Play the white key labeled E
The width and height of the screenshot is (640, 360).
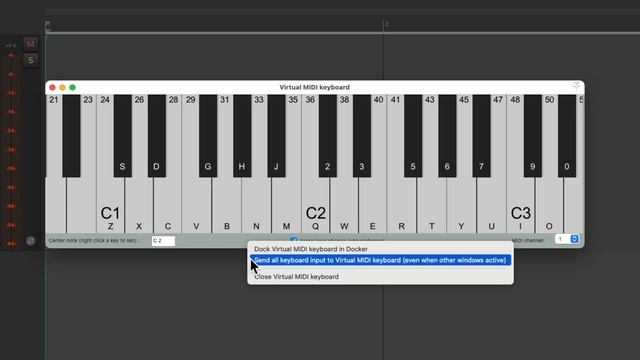click(373, 206)
